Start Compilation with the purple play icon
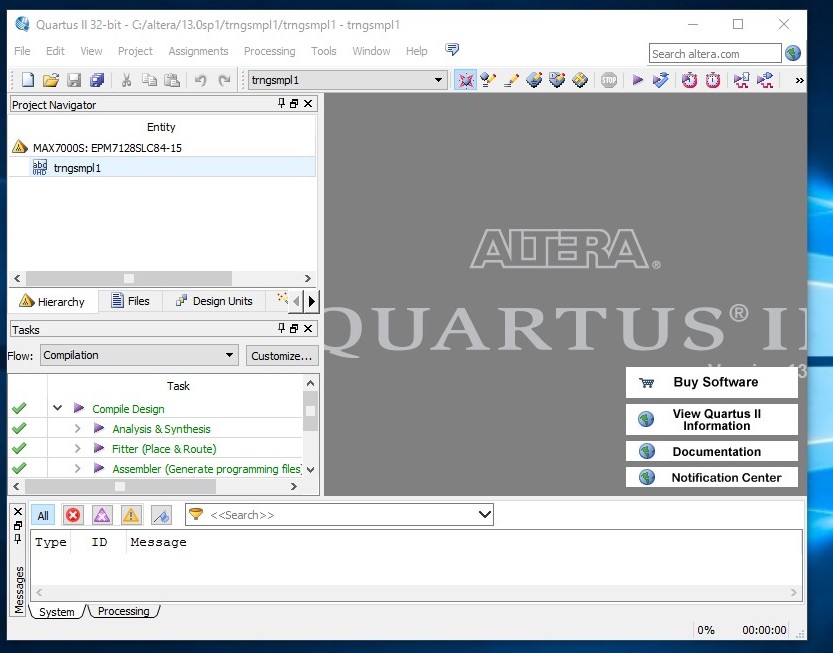This screenshot has height=653, width=833. (638, 80)
